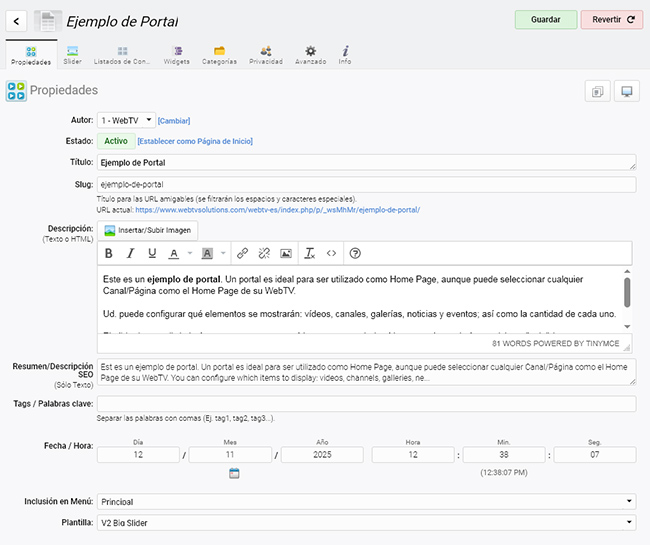Viewport: 650px width, 545px height.
Task: Click the Resumen/Descripción SEO textarea
Action: pos(366,372)
